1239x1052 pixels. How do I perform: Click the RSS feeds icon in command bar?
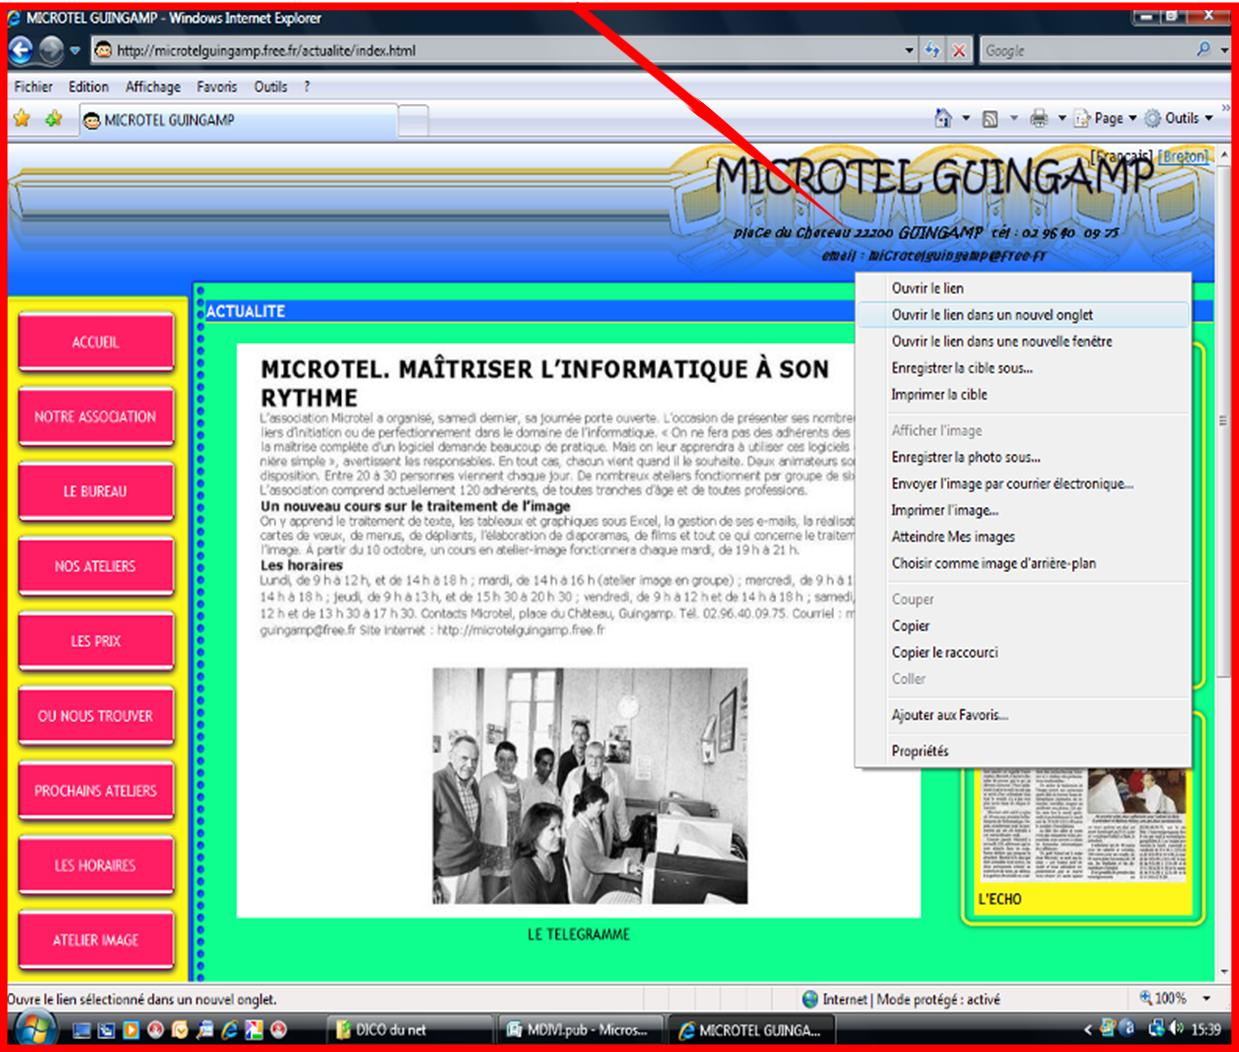pyautogui.click(x=990, y=119)
